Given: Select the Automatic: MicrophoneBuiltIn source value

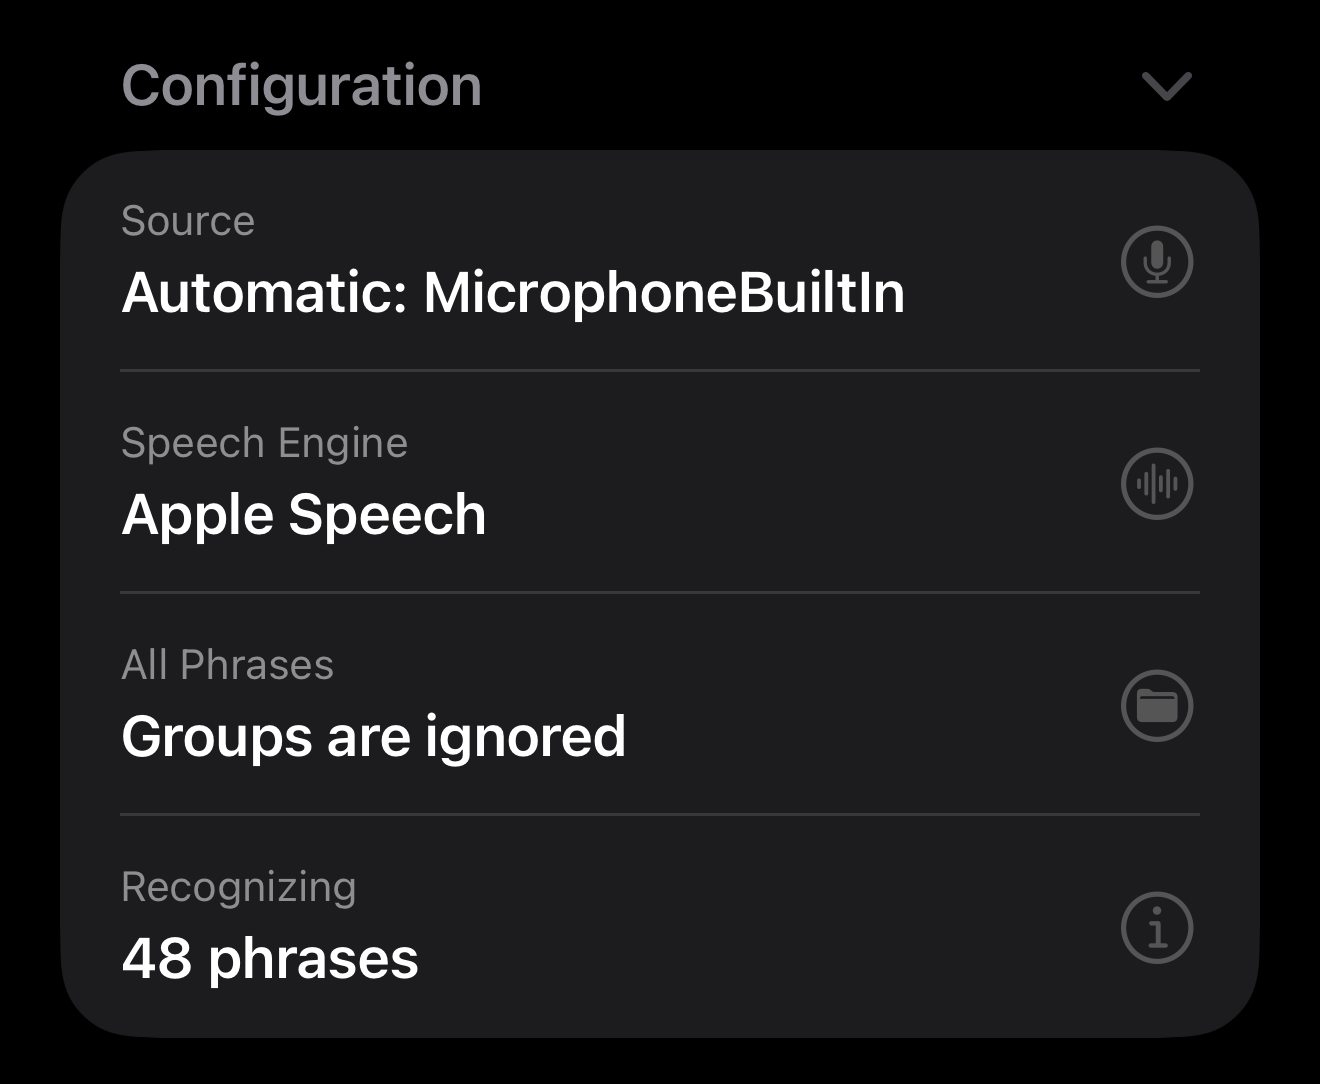Looking at the screenshot, I should click(512, 293).
